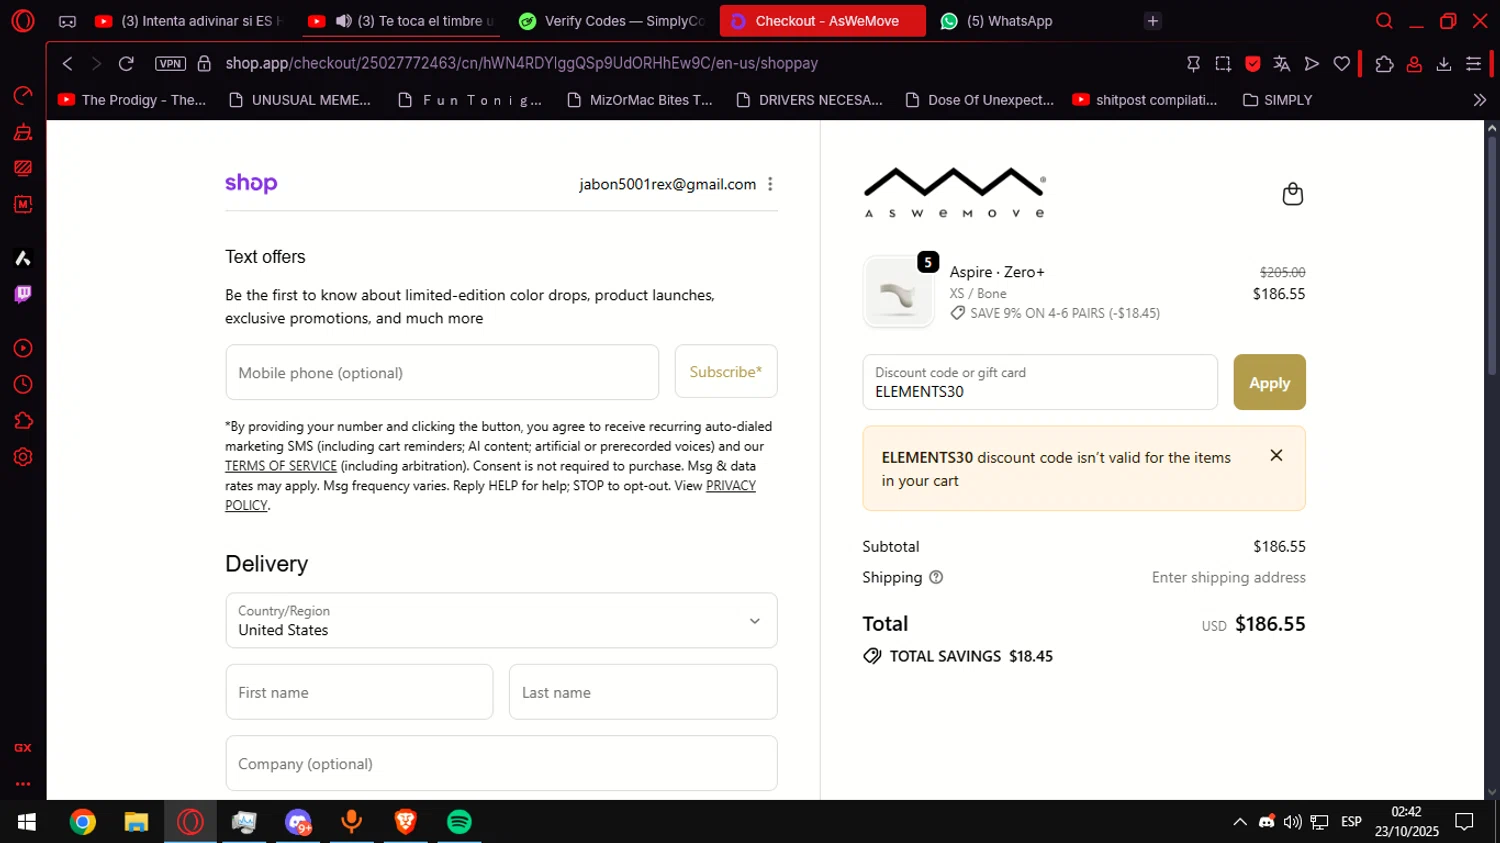
Task: Open Spotify from the taskbar
Action: (x=459, y=822)
